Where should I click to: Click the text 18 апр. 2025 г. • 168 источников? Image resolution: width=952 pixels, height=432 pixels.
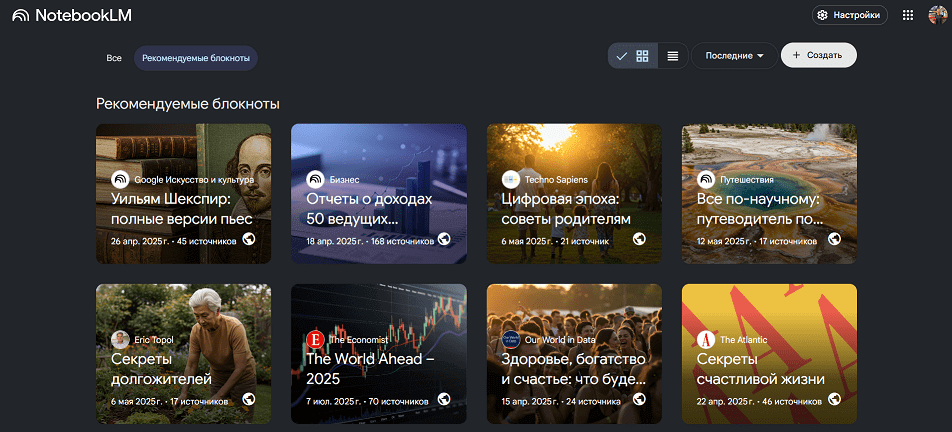pyautogui.click(x=370, y=241)
